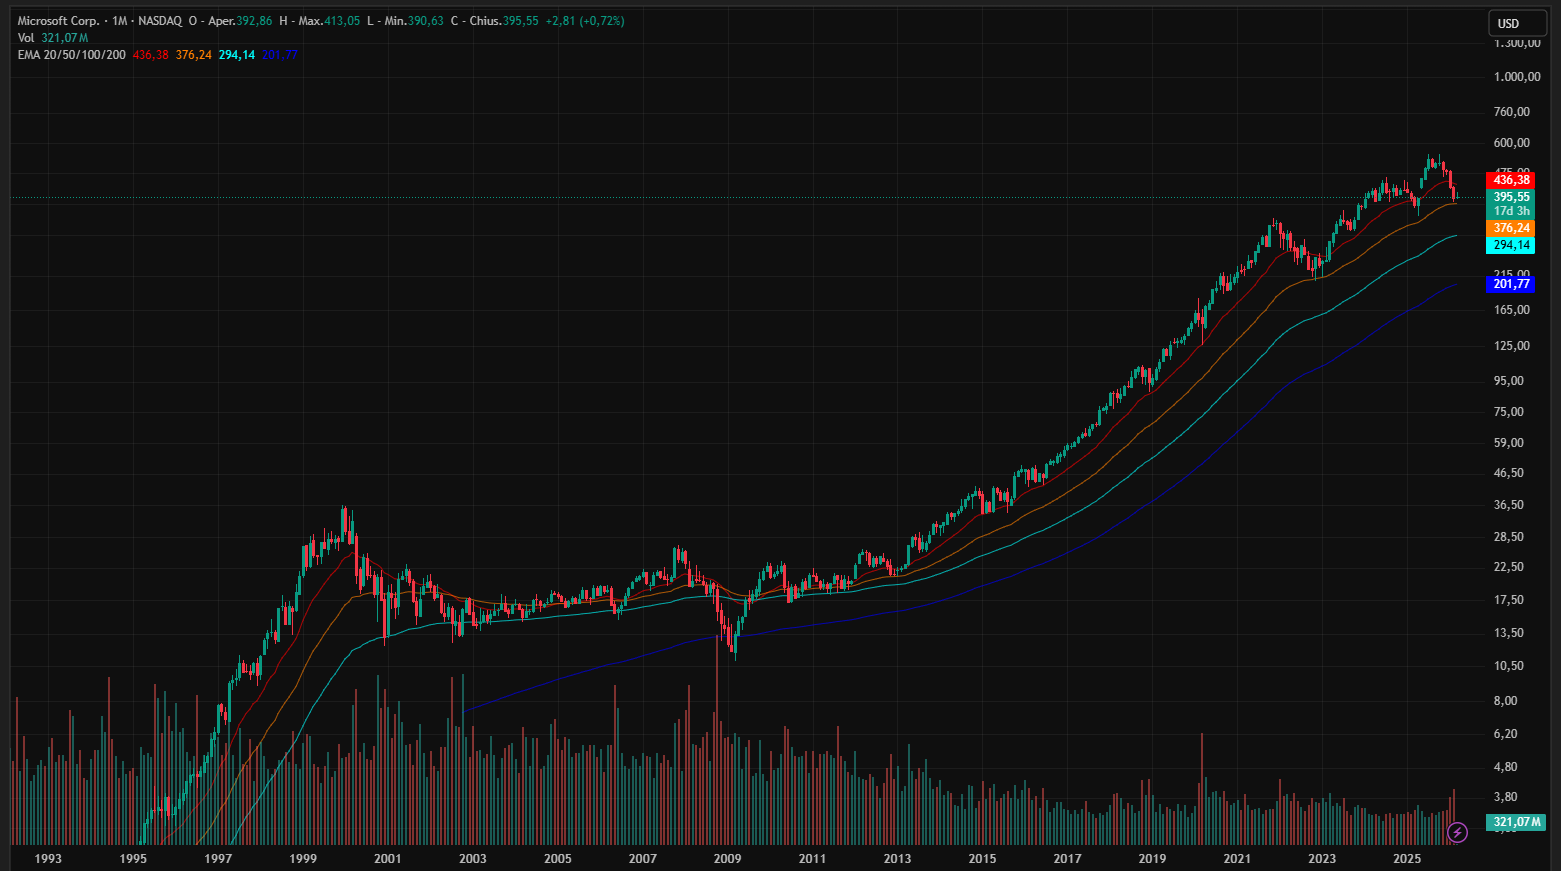Screen dimensions: 1561x871
Task: Click the low value 390,63
Action: point(425,21)
